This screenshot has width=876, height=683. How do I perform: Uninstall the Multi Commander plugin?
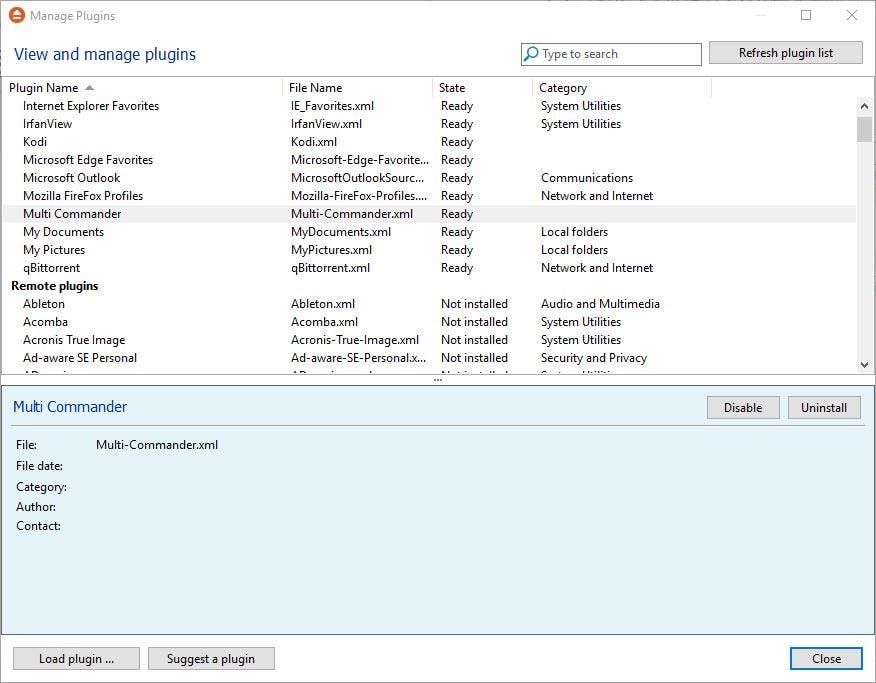(x=824, y=408)
